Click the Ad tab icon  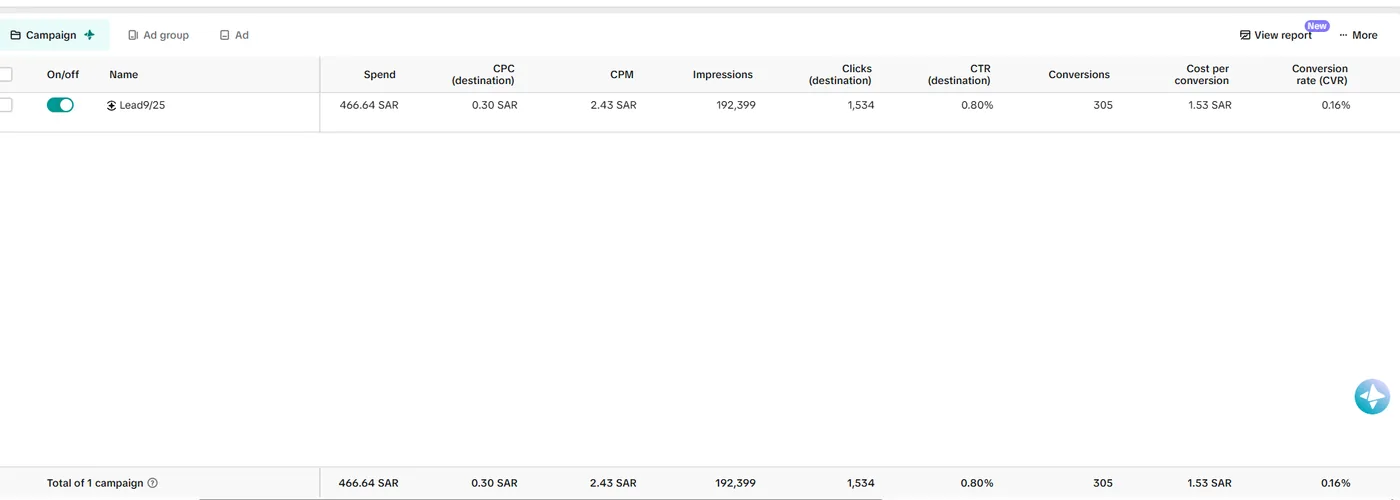225,35
